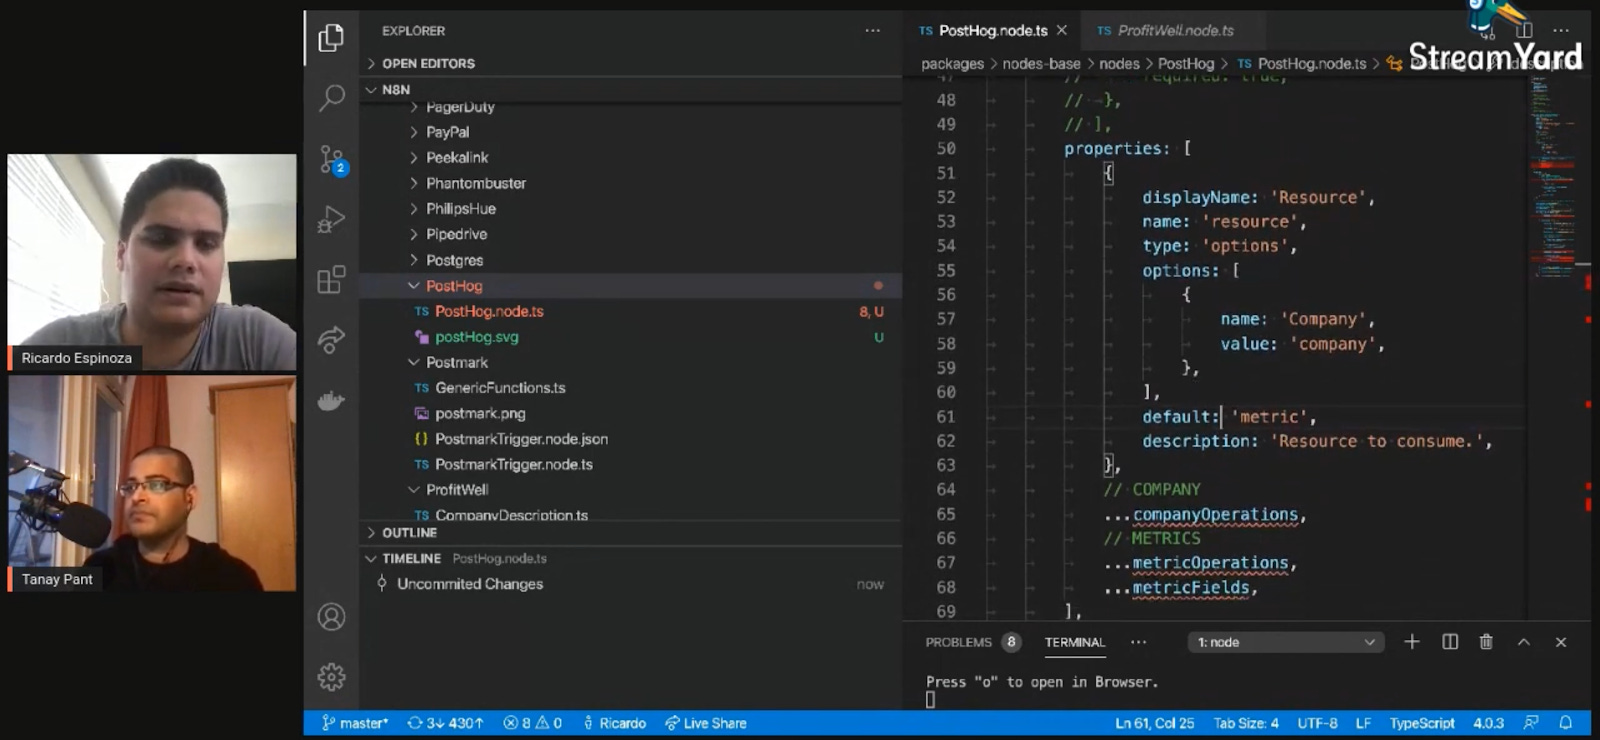Screen dimensions: 1600x740
Task: Open notifications bell in status bar
Action: click(1566, 723)
